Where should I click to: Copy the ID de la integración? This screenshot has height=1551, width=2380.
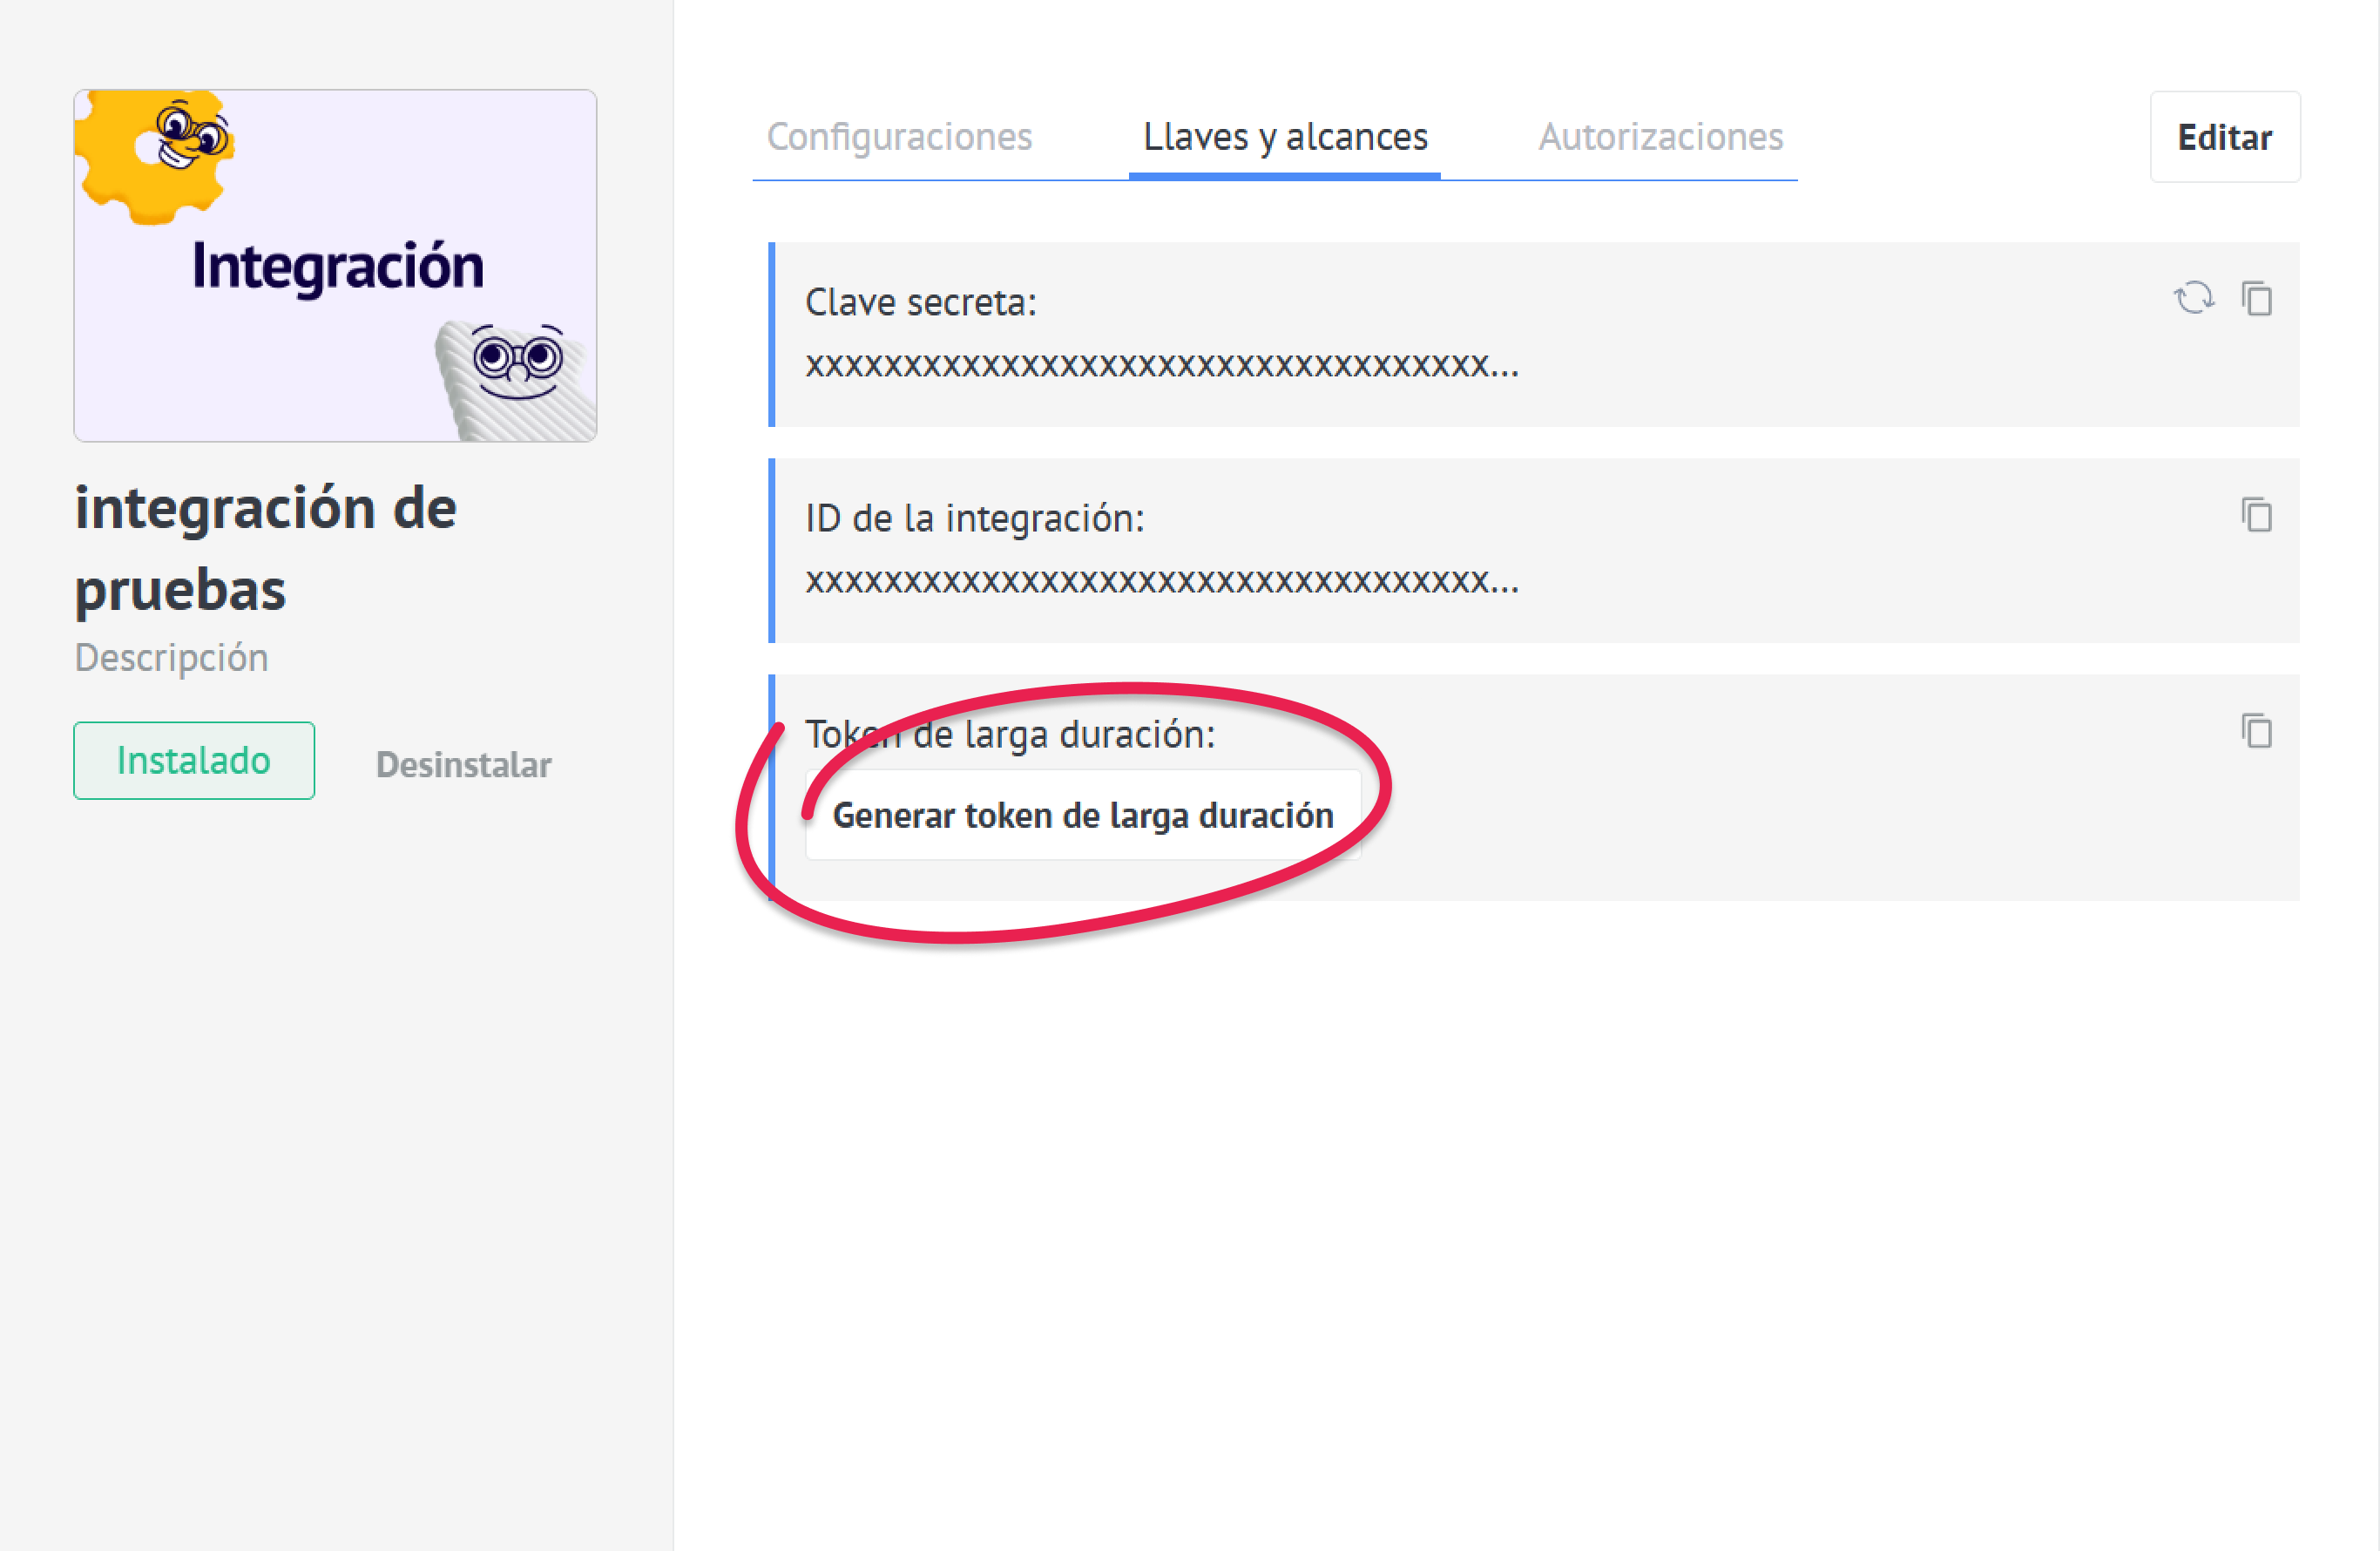pyautogui.click(x=2257, y=515)
